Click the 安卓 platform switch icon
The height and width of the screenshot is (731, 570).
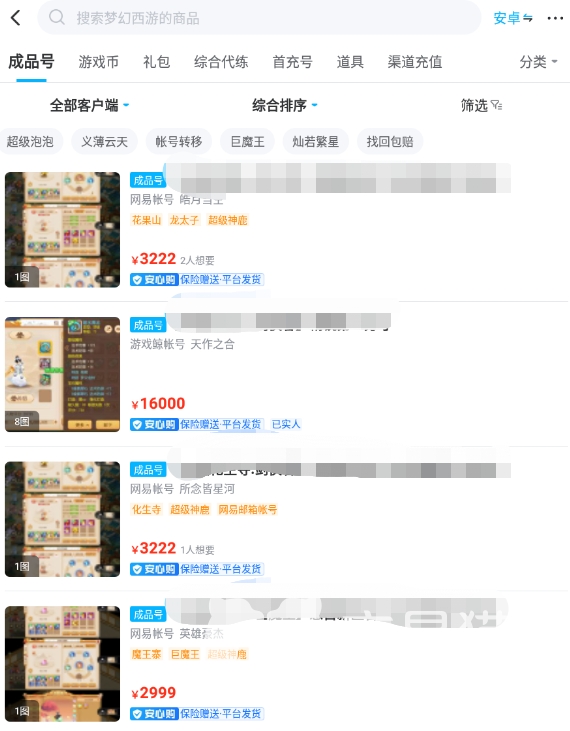528,18
